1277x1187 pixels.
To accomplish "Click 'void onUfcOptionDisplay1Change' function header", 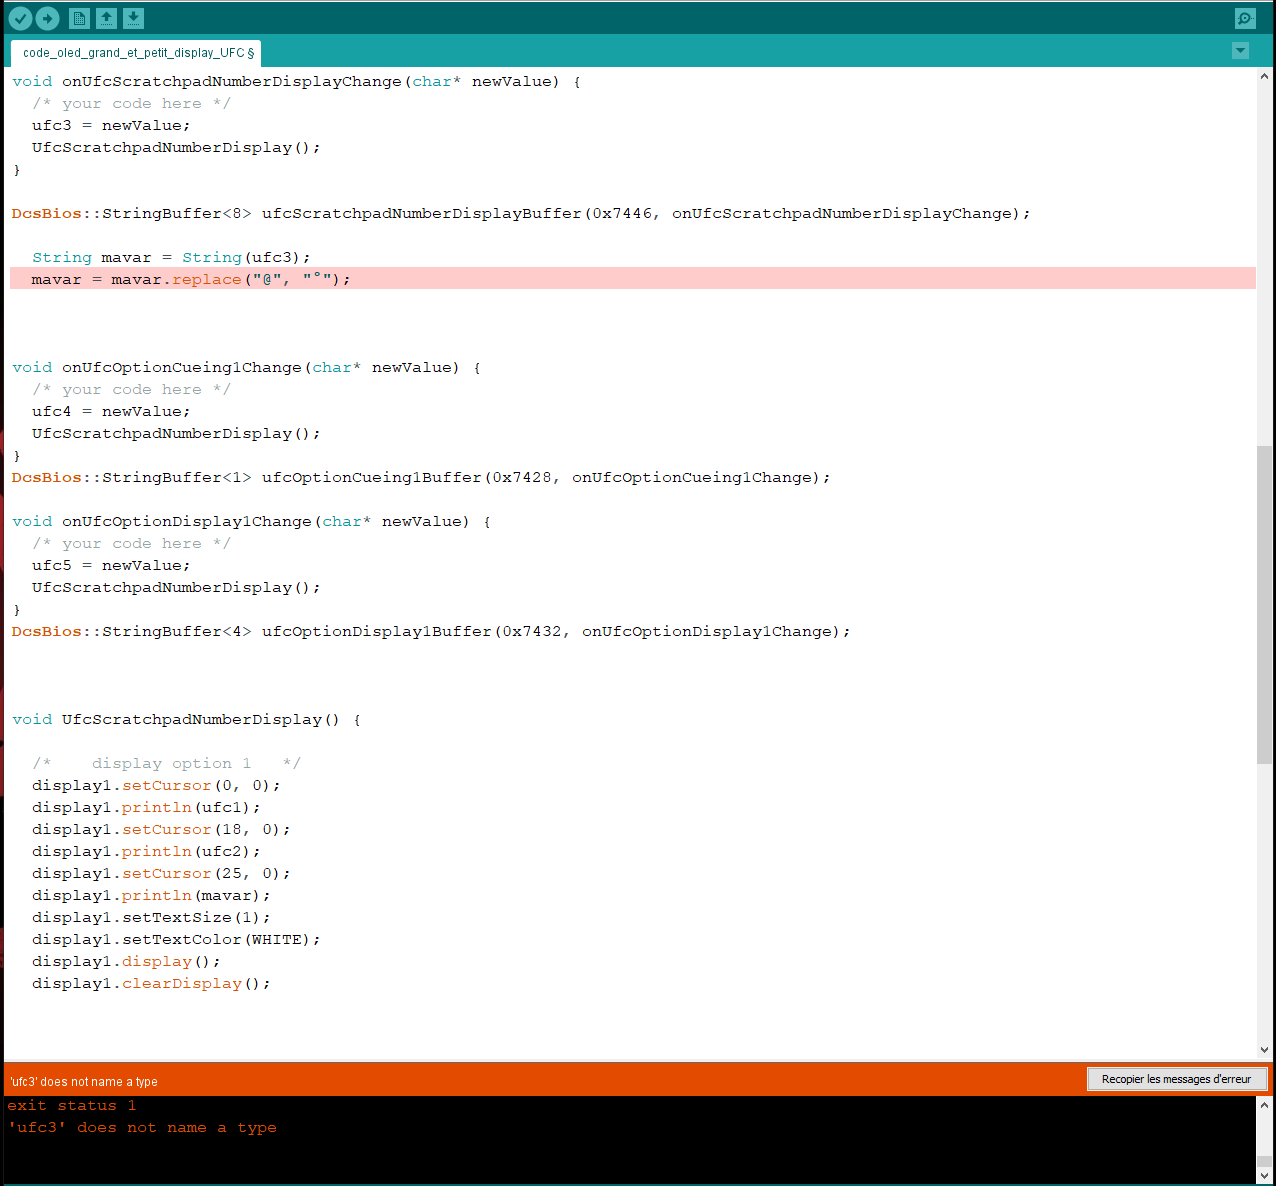I will pos(251,522).
